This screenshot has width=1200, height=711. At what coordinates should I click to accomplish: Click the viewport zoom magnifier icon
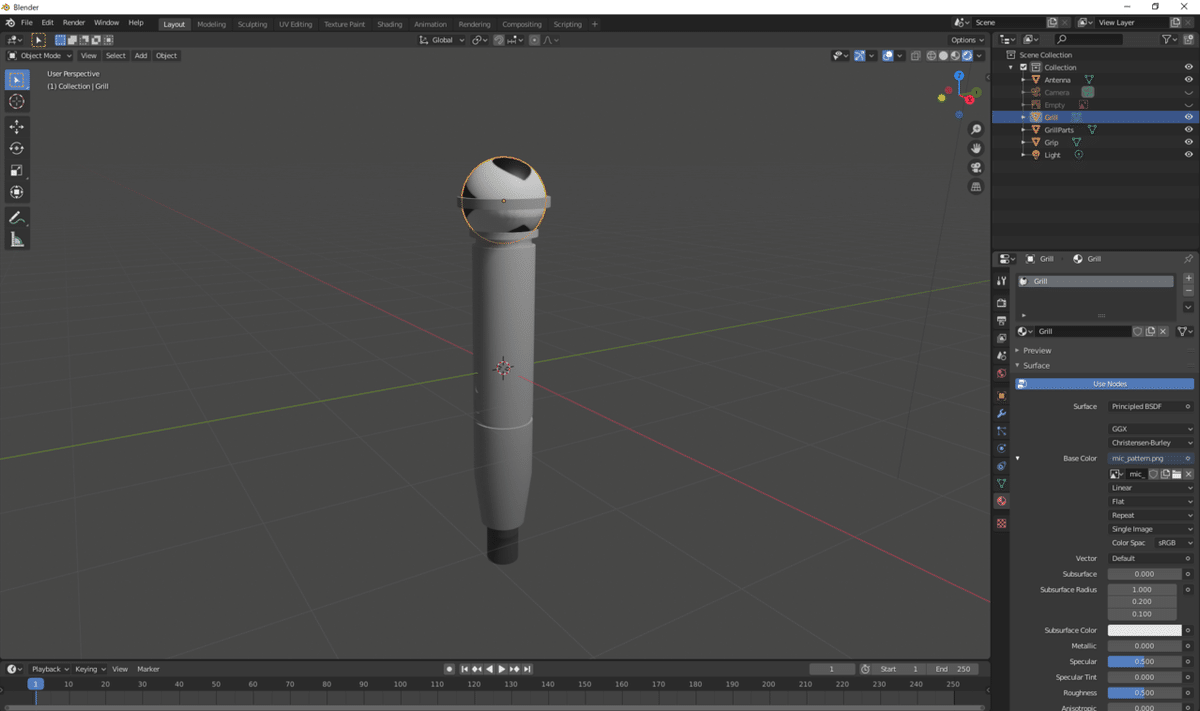click(976, 130)
